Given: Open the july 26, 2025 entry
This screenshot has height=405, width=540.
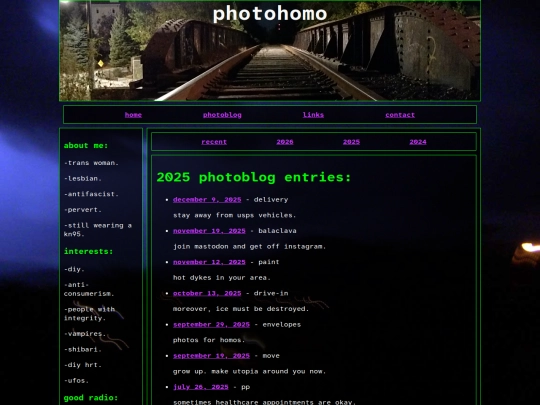Looking at the screenshot, I should [200, 387].
